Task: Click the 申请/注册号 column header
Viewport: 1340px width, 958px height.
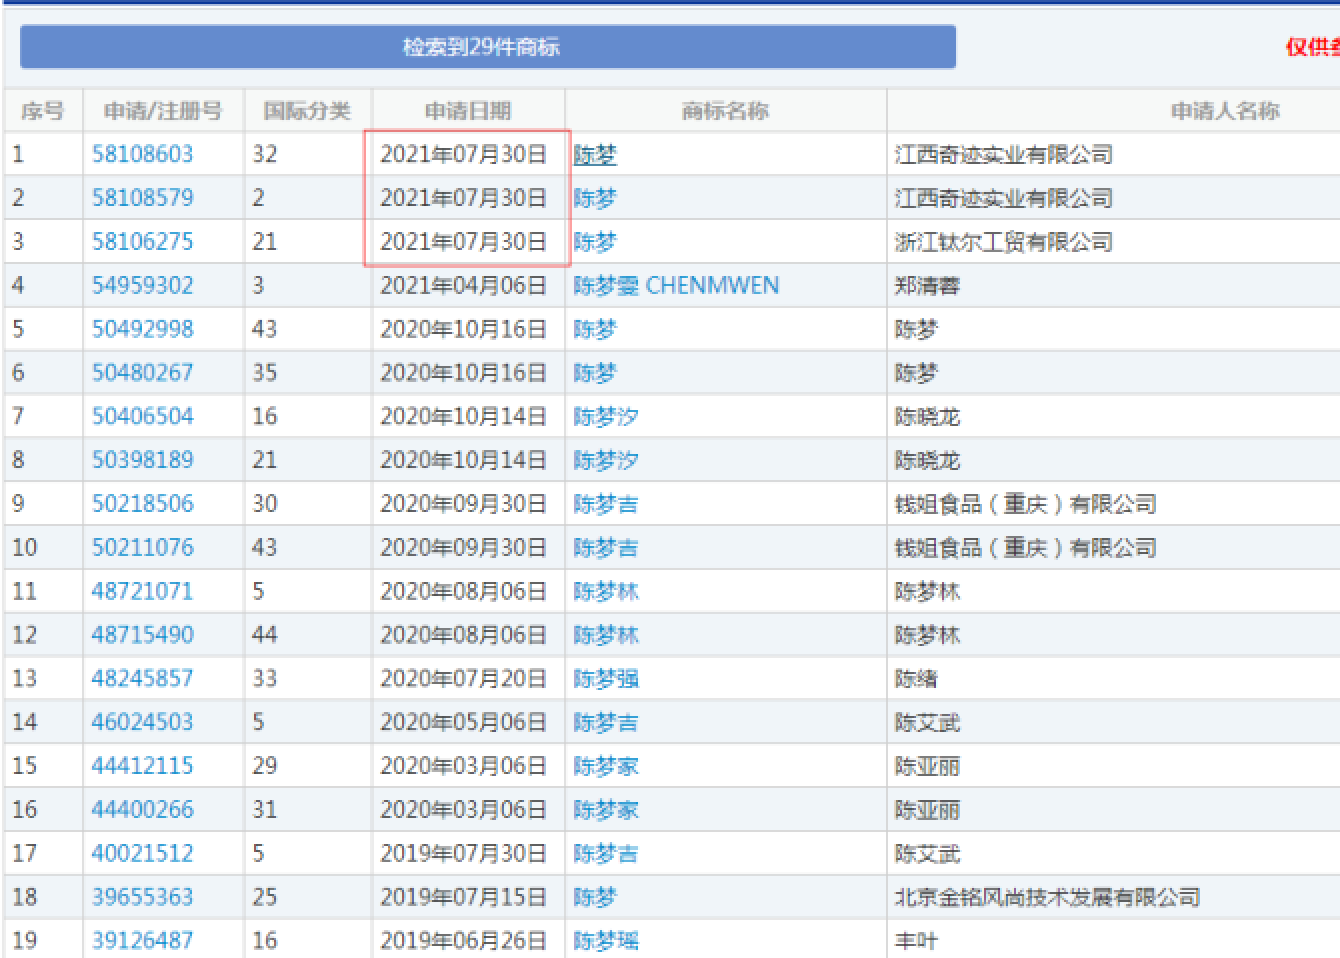Action: point(163,111)
